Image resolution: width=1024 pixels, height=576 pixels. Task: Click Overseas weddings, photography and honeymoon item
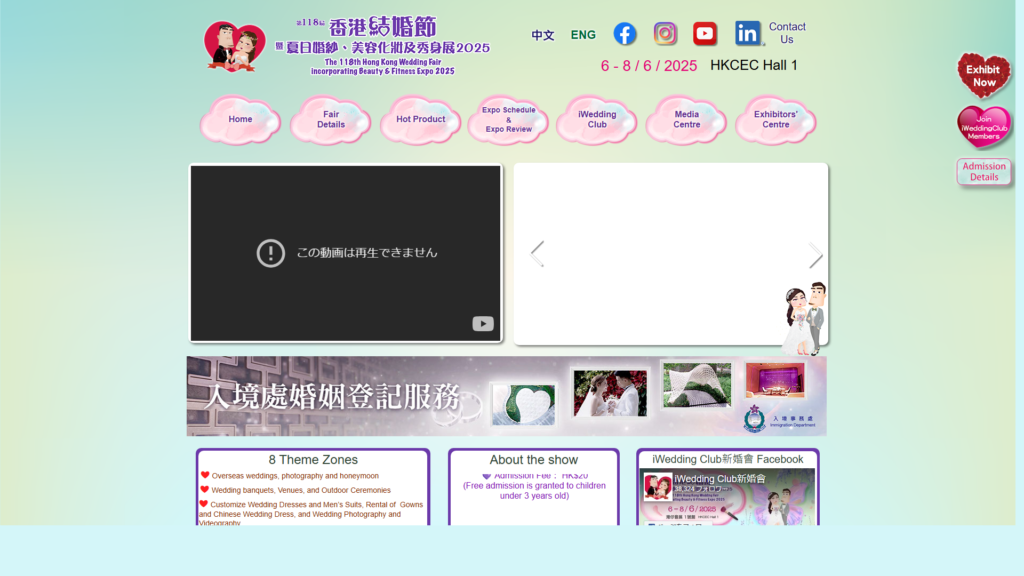[295, 476]
